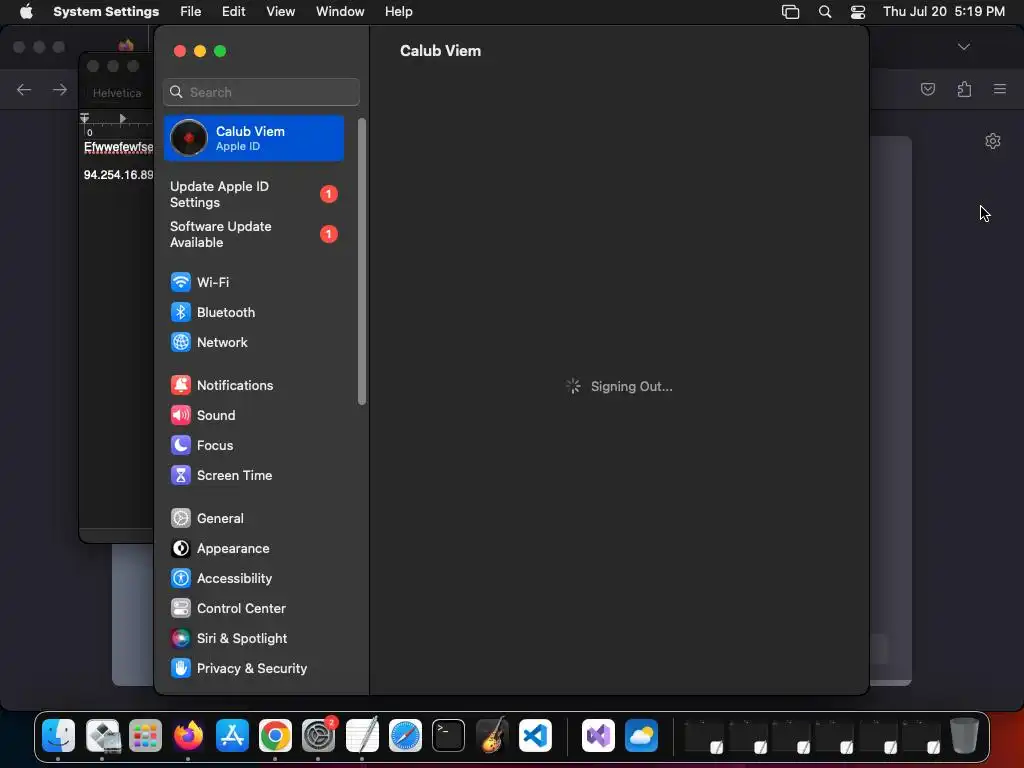Click Firefox forward arrow in background window

[x=59, y=89]
